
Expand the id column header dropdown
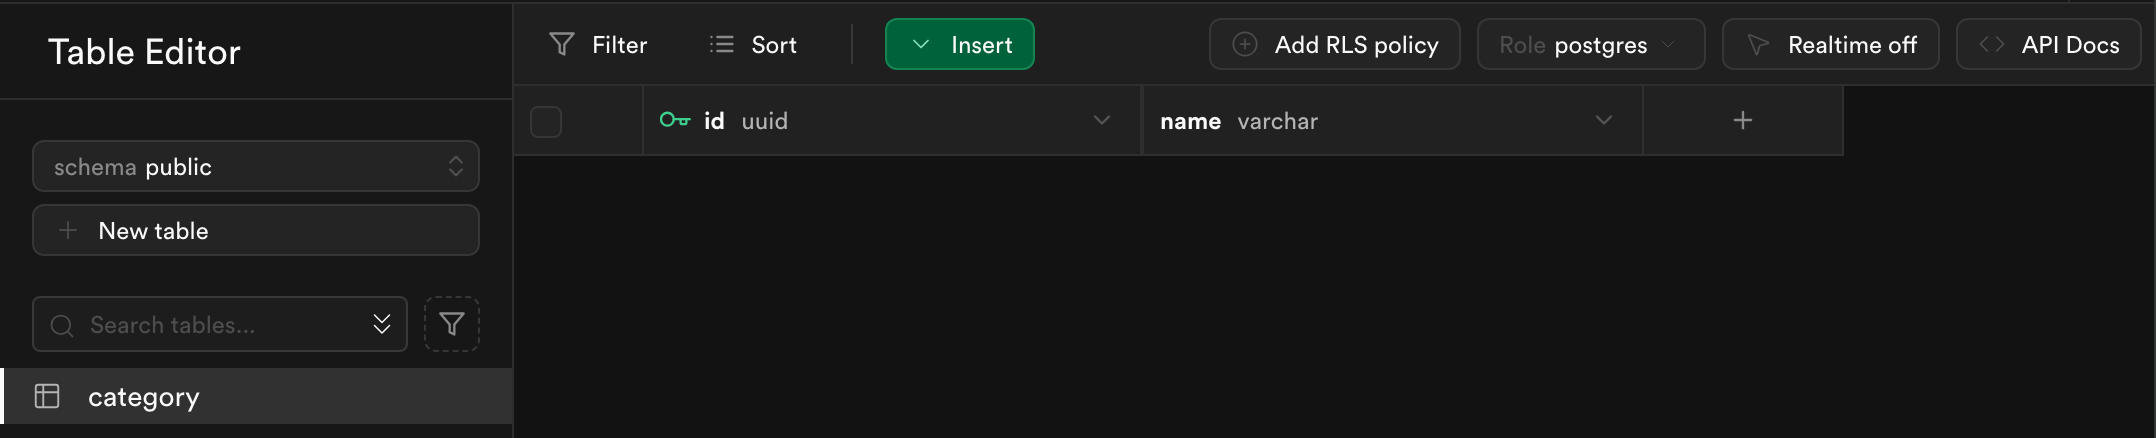(1102, 120)
